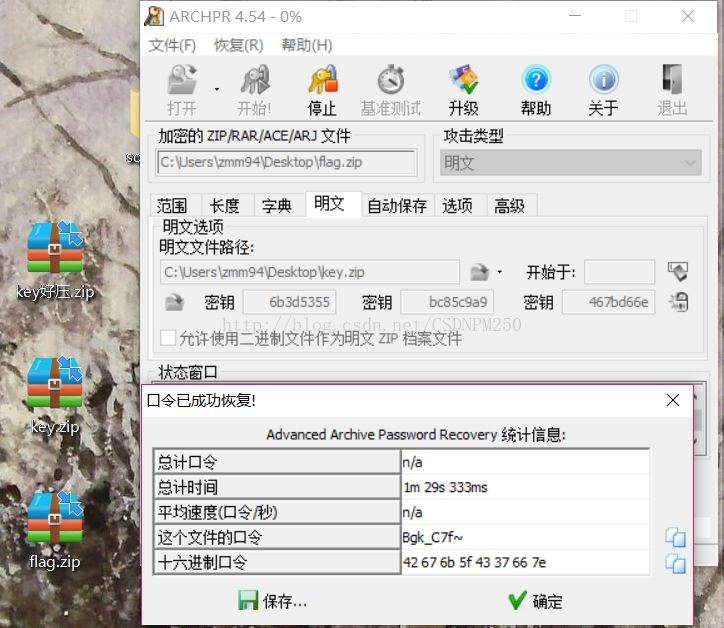
Task: Copy the hexadecimal password icon
Action: [675, 563]
